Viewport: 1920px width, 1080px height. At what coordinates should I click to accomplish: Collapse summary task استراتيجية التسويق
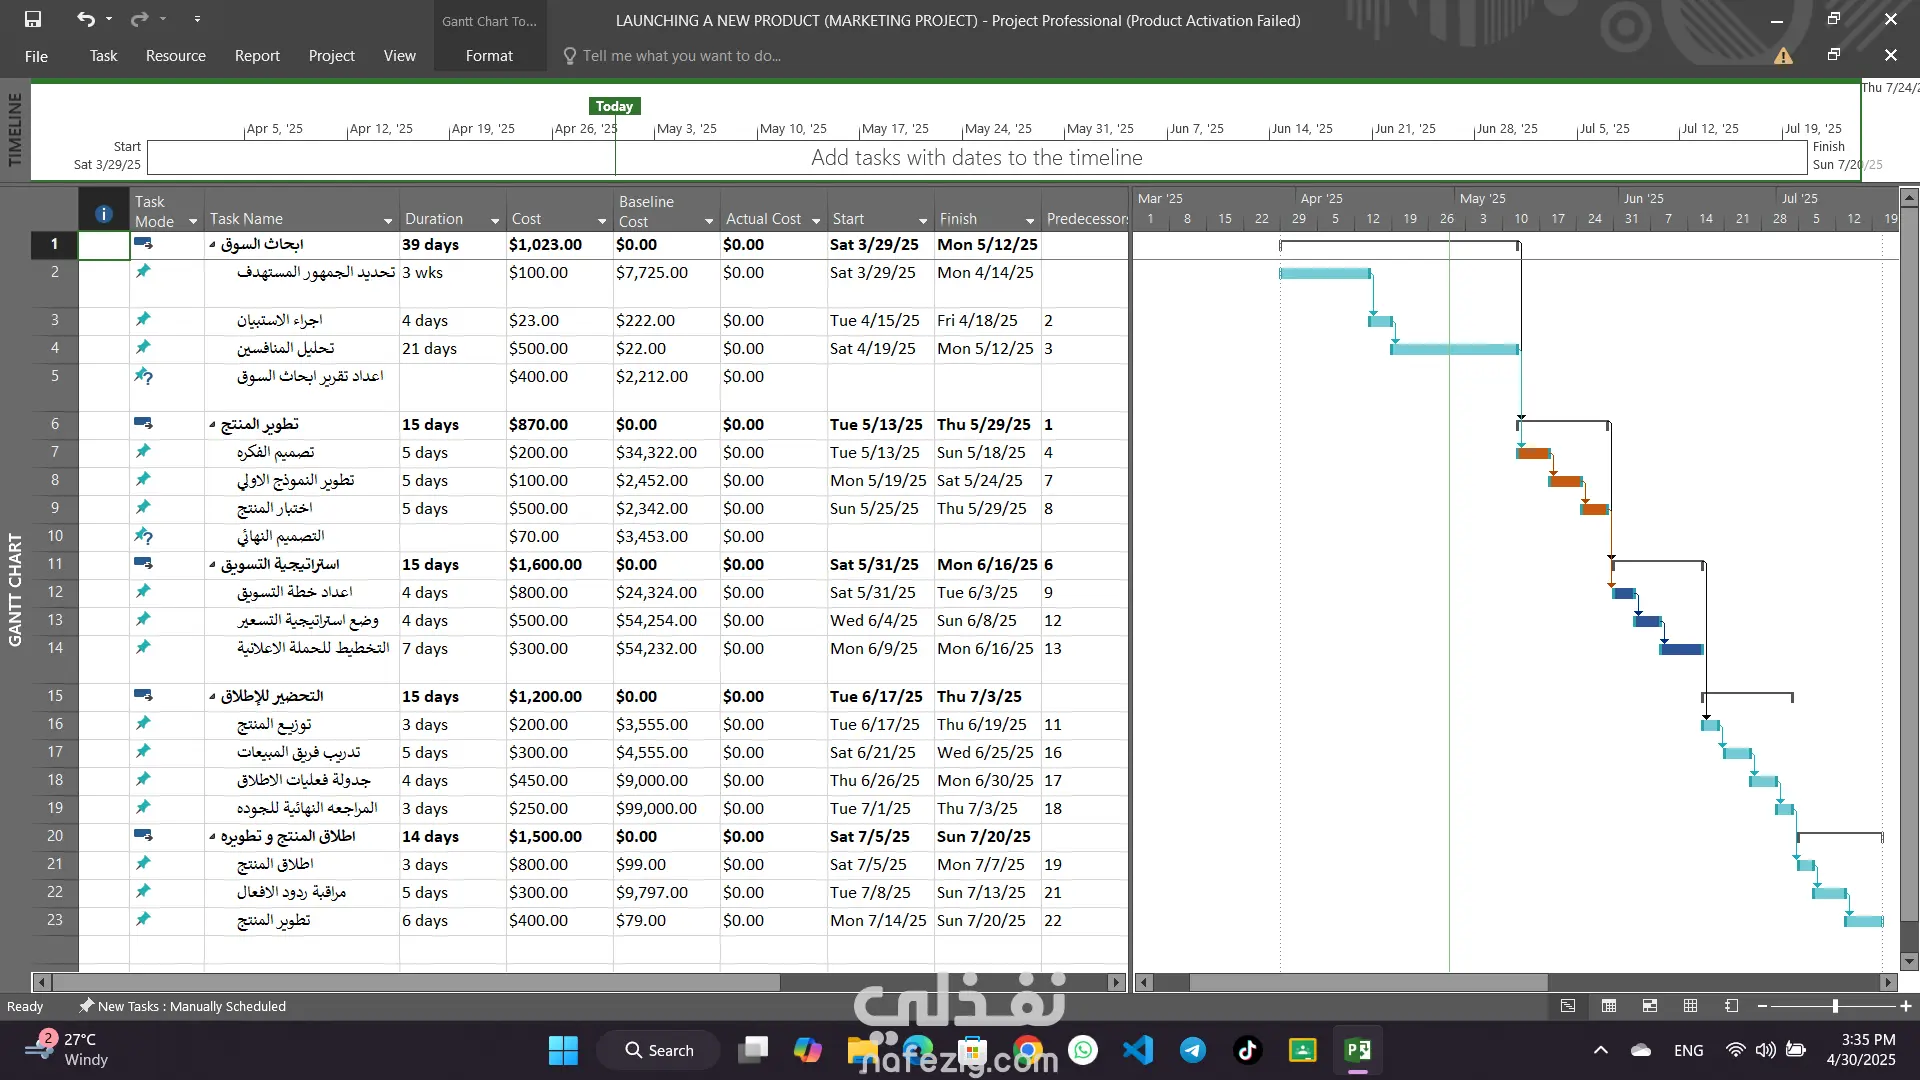(x=212, y=565)
